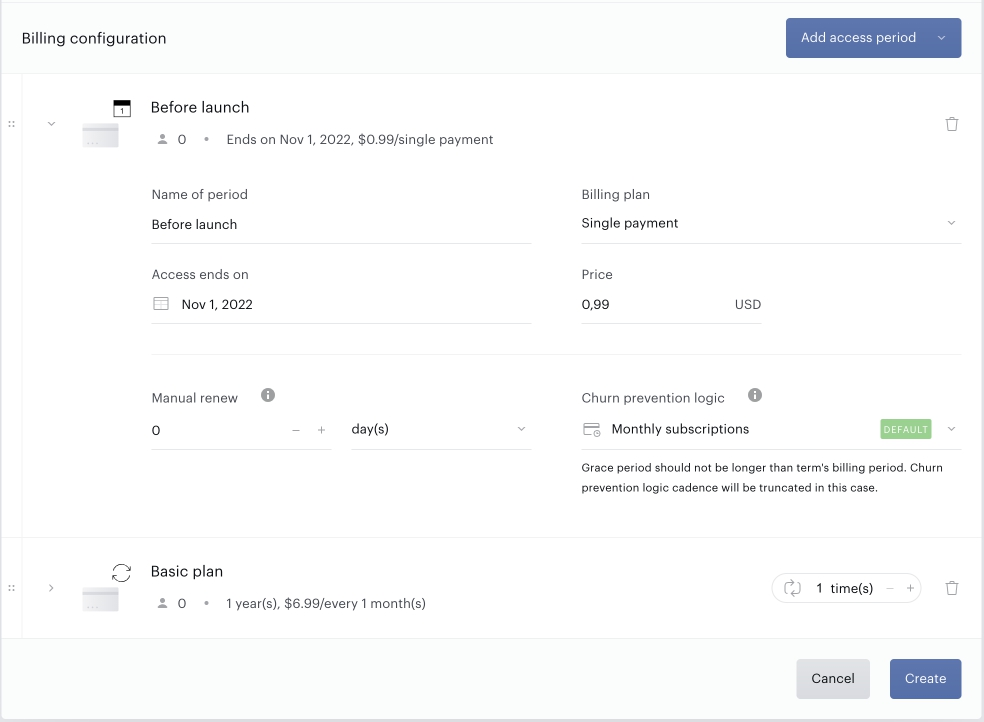
Task: Open the day(s) unit dropdown
Action: pyautogui.click(x=441, y=430)
